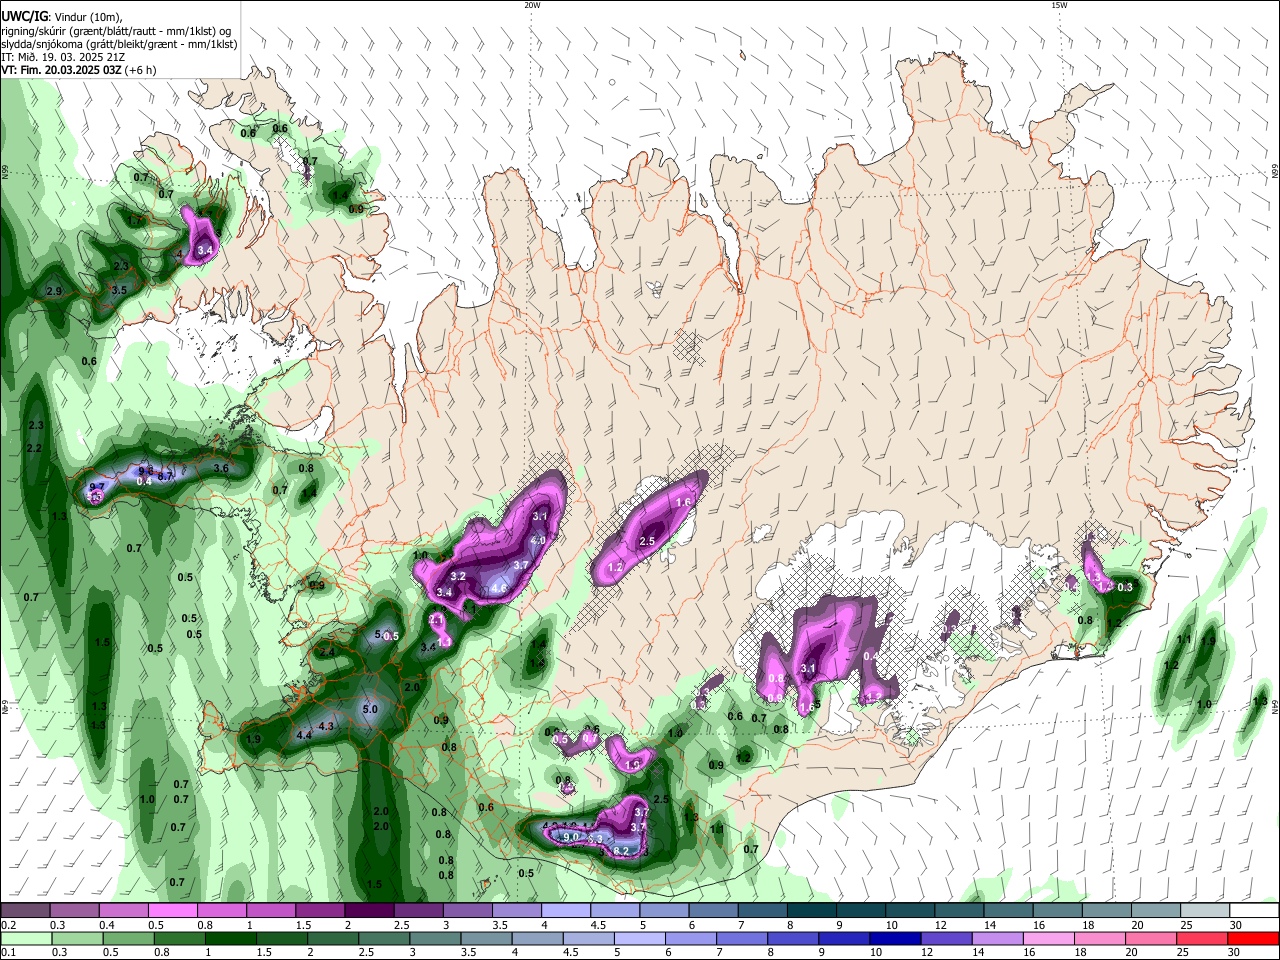Image resolution: width=1280 pixels, height=960 pixels.
Task: Click the 4.0 snowfall value on the map
Action: pos(537,540)
